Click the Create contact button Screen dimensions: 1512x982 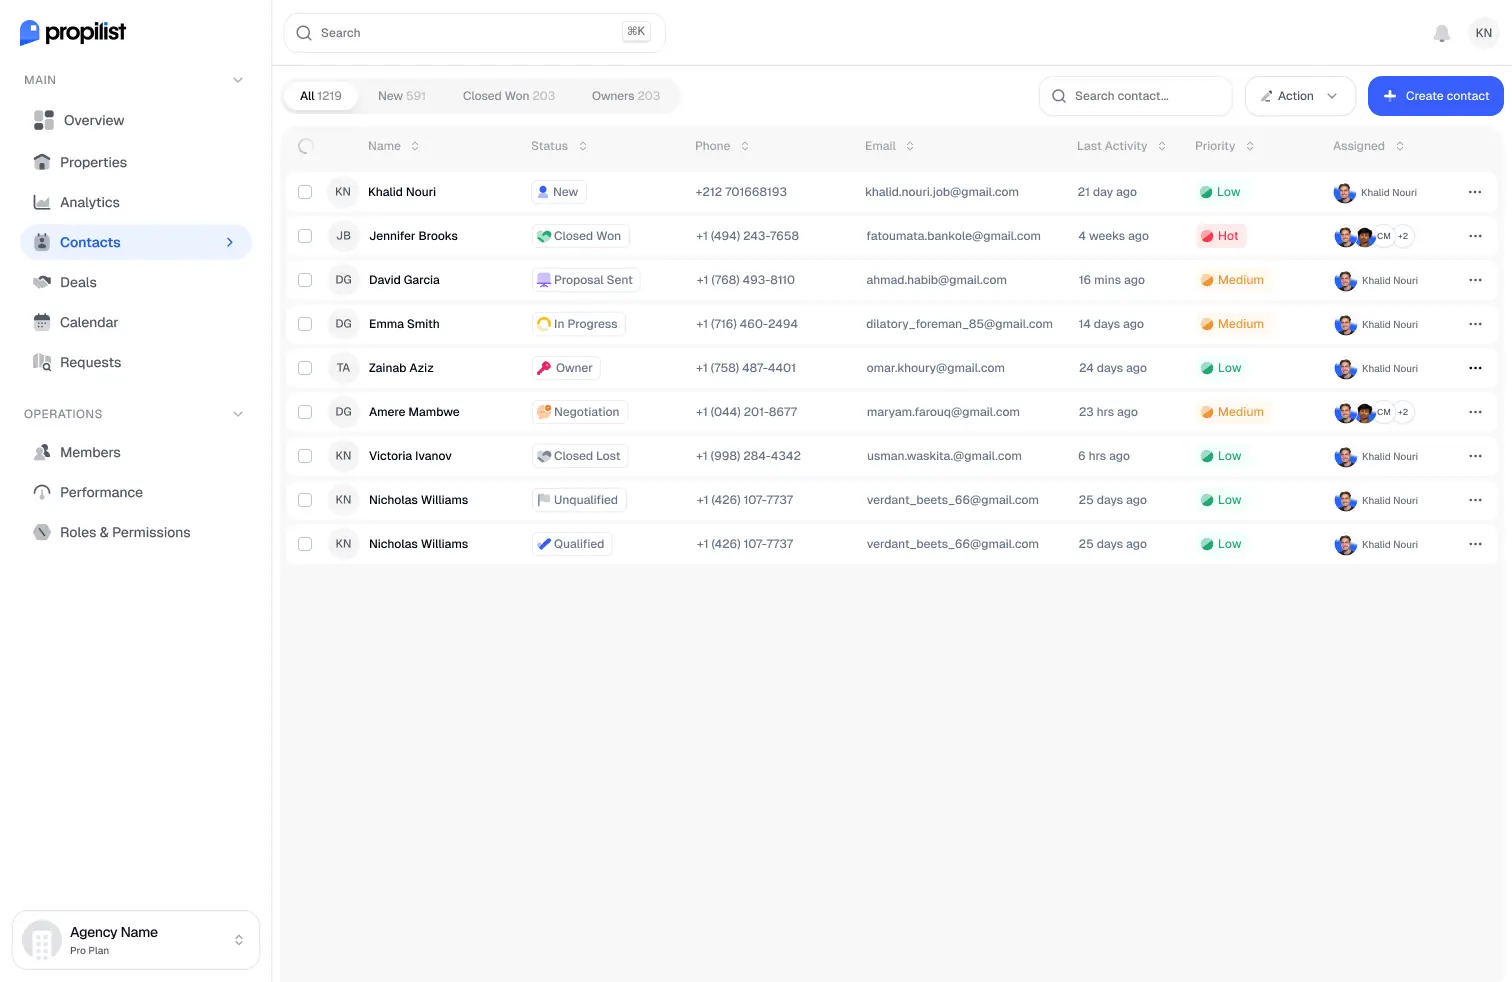(x=1435, y=96)
